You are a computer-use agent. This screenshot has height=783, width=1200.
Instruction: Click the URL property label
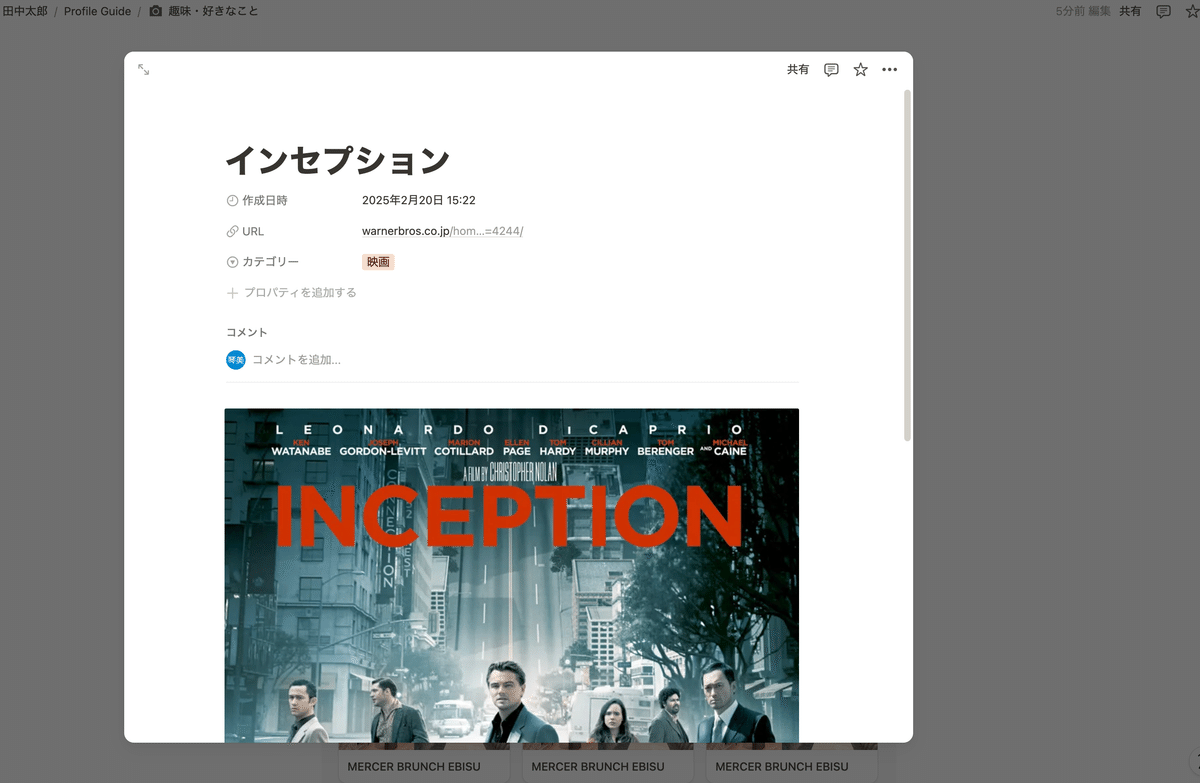click(253, 231)
